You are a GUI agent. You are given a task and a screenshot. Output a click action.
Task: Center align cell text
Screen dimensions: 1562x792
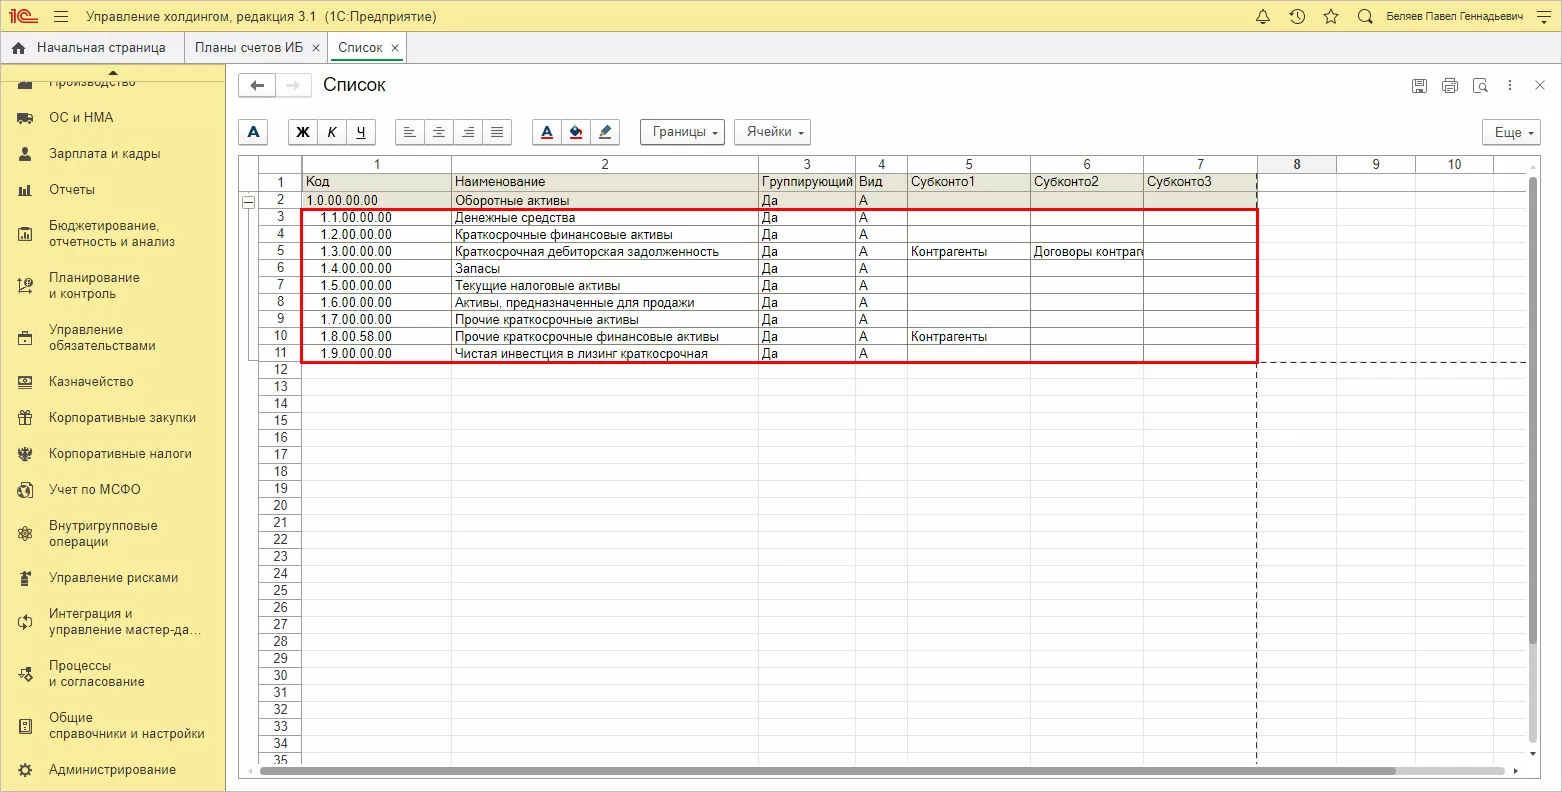point(439,132)
